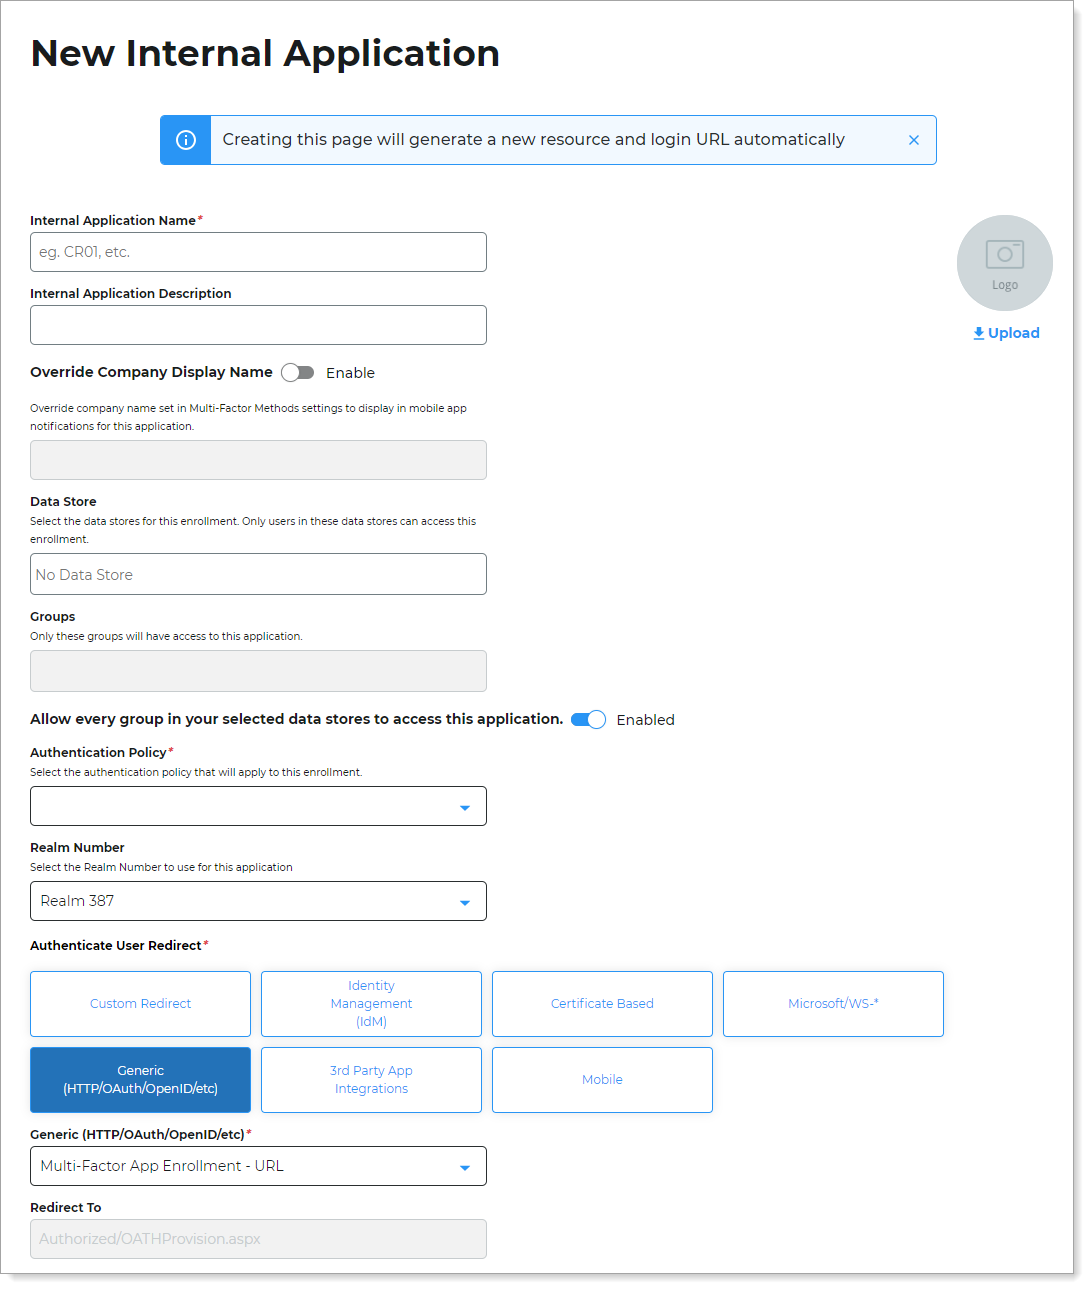Select 3rd Party App Integrations
This screenshot has height=1289, width=1089.
371,1079
